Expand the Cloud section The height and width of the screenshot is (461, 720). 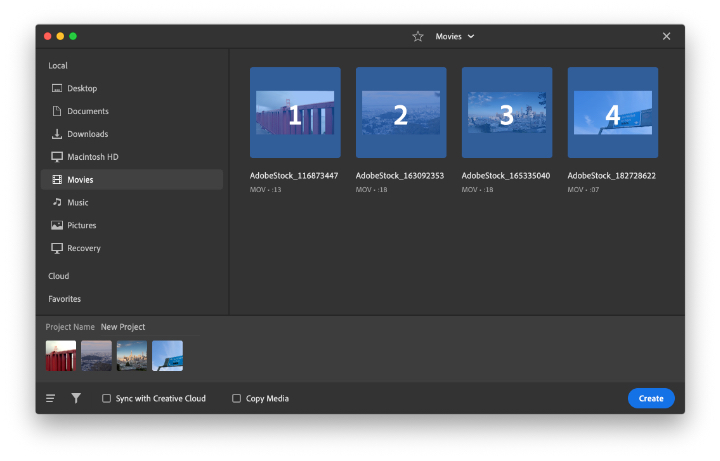pos(59,276)
